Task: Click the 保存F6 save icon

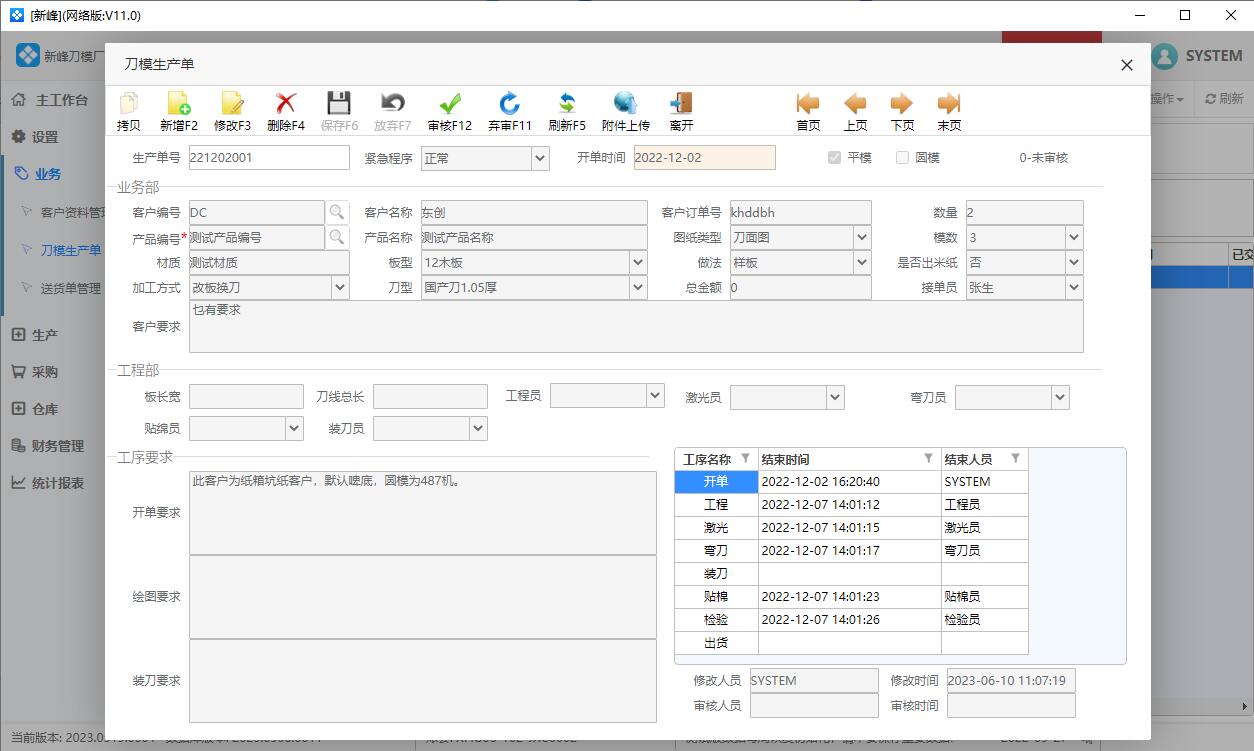Action: pos(339,103)
